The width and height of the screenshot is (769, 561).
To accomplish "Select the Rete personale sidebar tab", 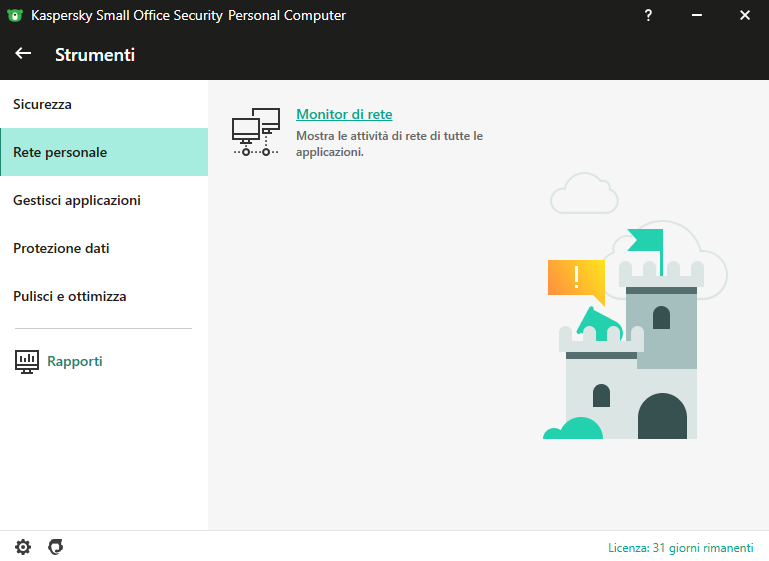I will pyautogui.click(x=104, y=152).
